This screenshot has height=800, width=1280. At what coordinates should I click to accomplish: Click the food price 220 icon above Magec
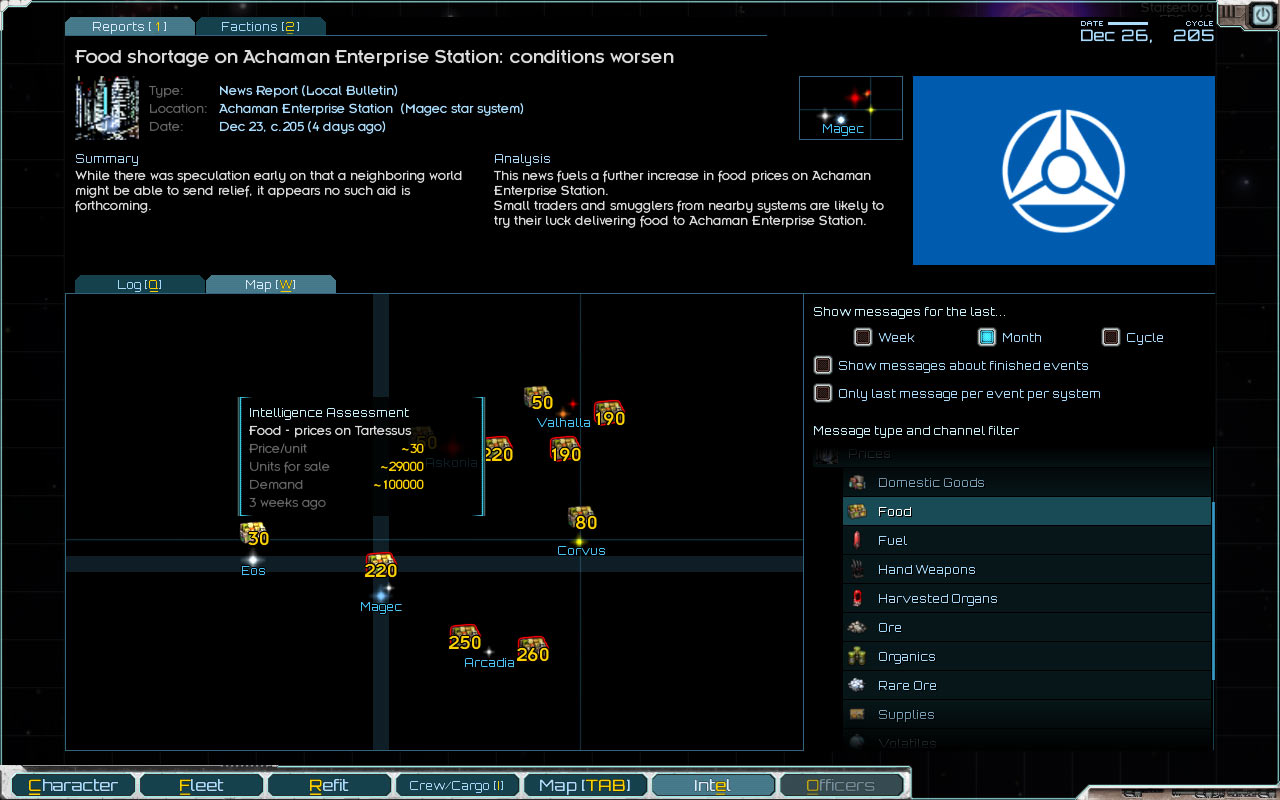click(x=380, y=566)
